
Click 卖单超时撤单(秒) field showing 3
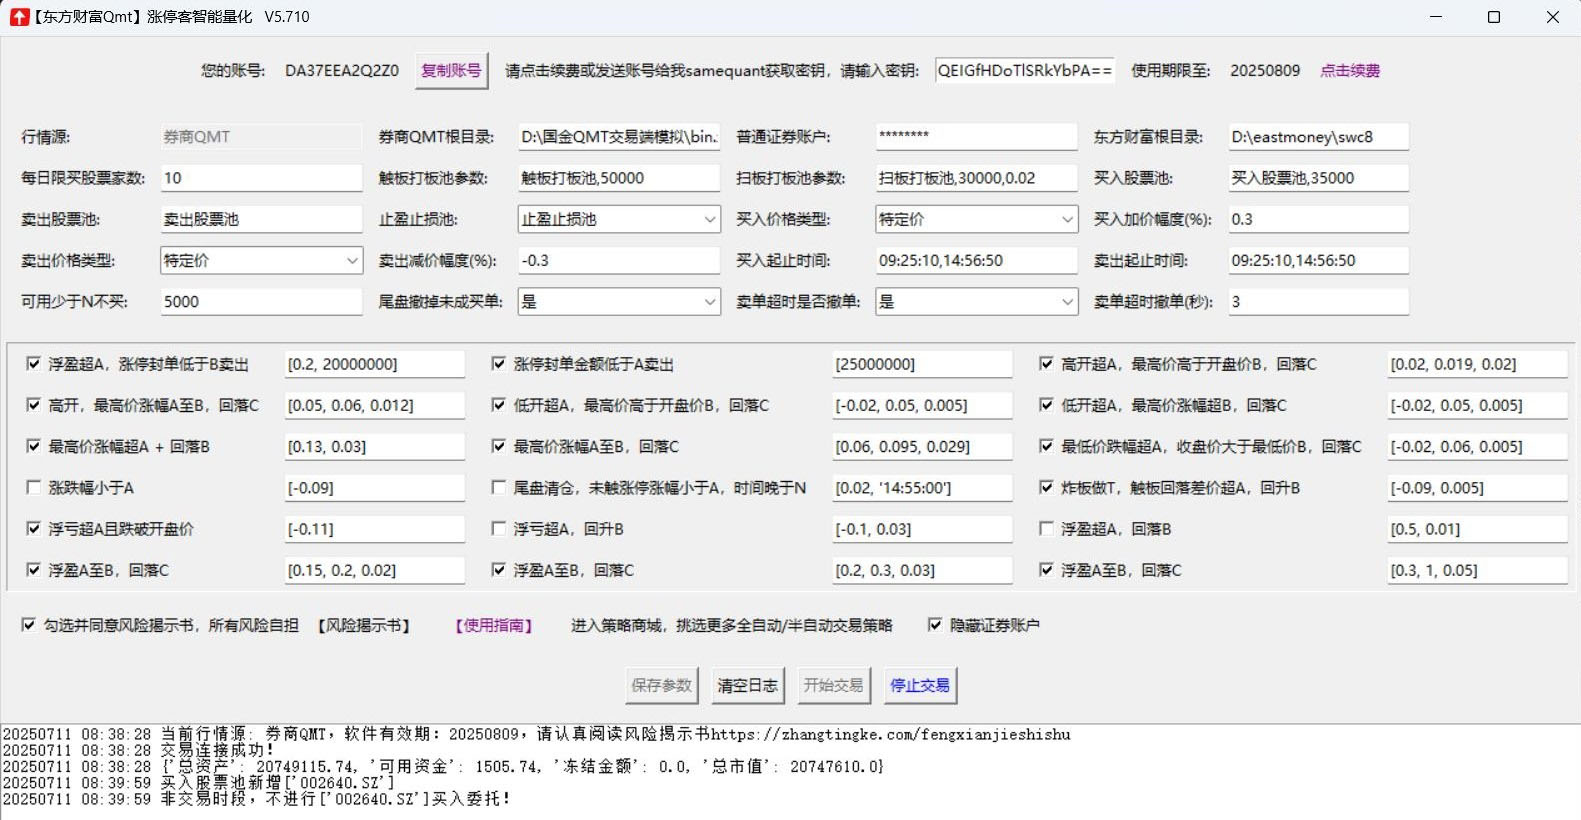(1319, 302)
